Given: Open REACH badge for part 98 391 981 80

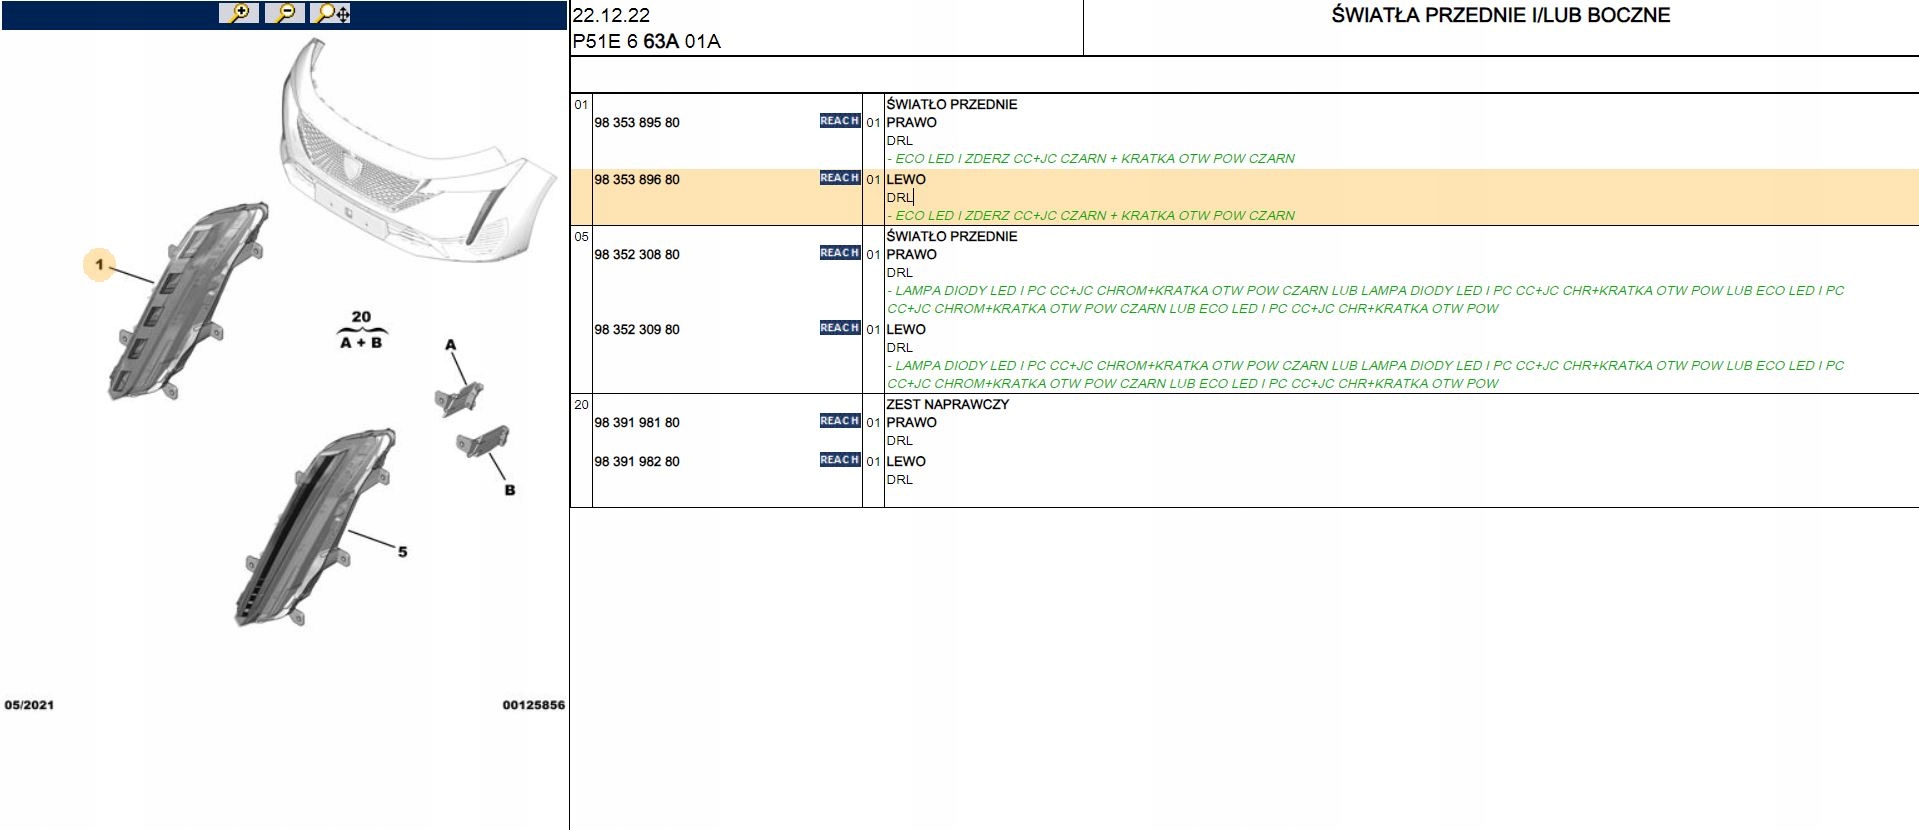Looking at the screenshot, I should click(x=840, y=421).
